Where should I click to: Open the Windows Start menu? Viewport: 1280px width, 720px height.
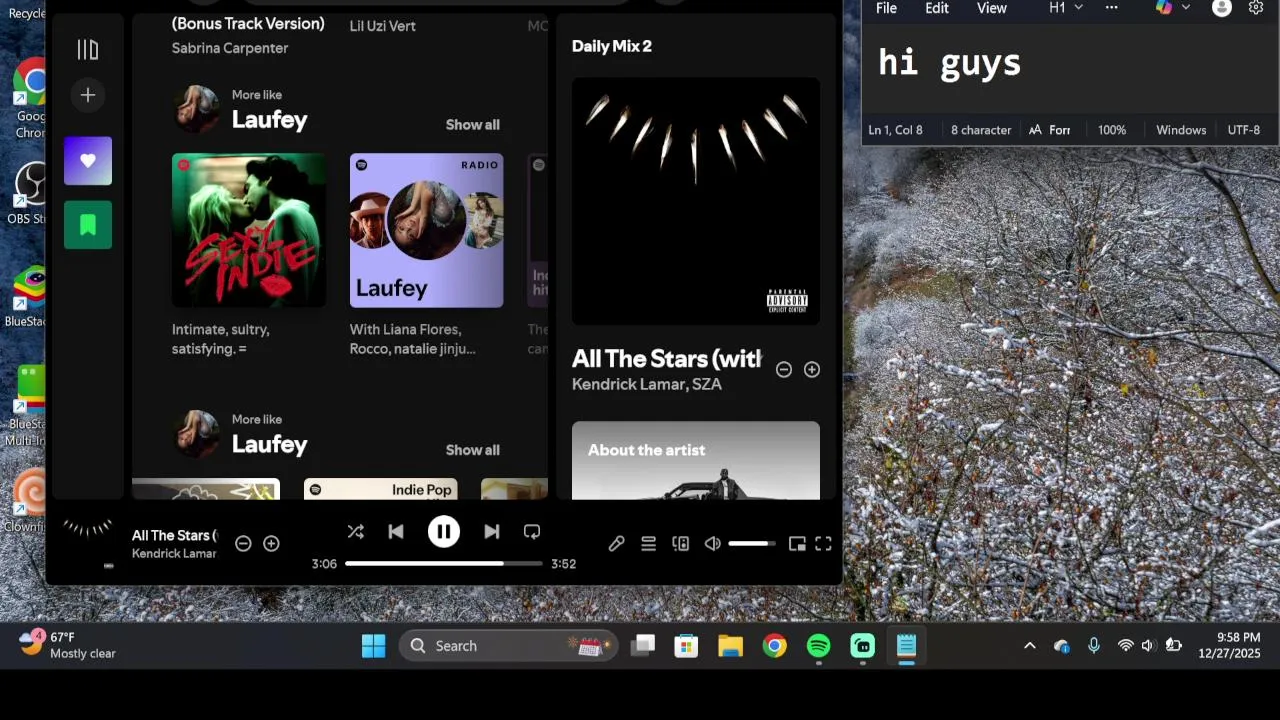tap(374, 646)
